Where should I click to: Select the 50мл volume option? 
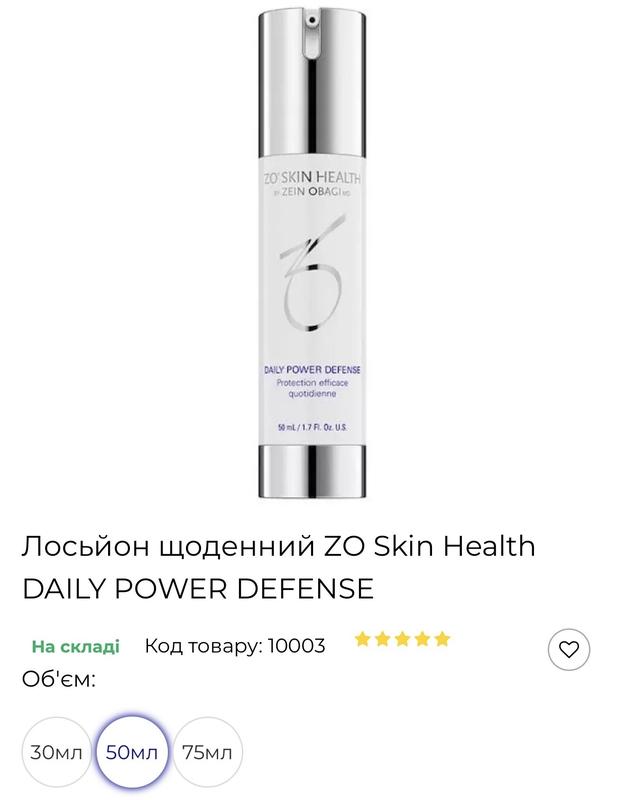point(132,753)
